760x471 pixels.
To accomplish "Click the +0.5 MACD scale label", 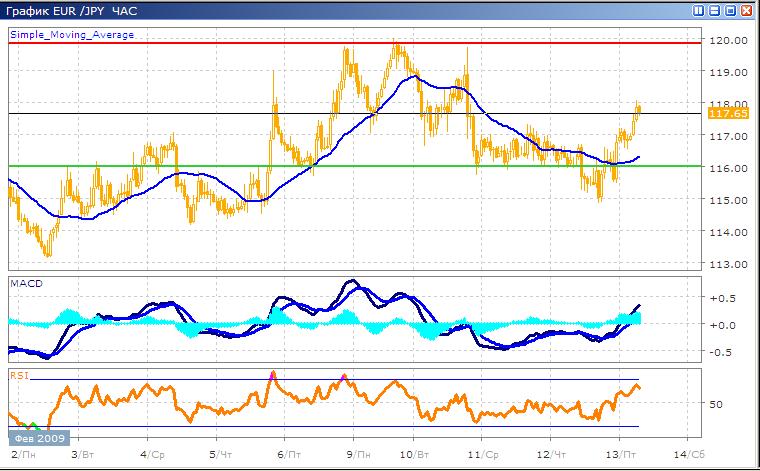I will coord(720,298).
